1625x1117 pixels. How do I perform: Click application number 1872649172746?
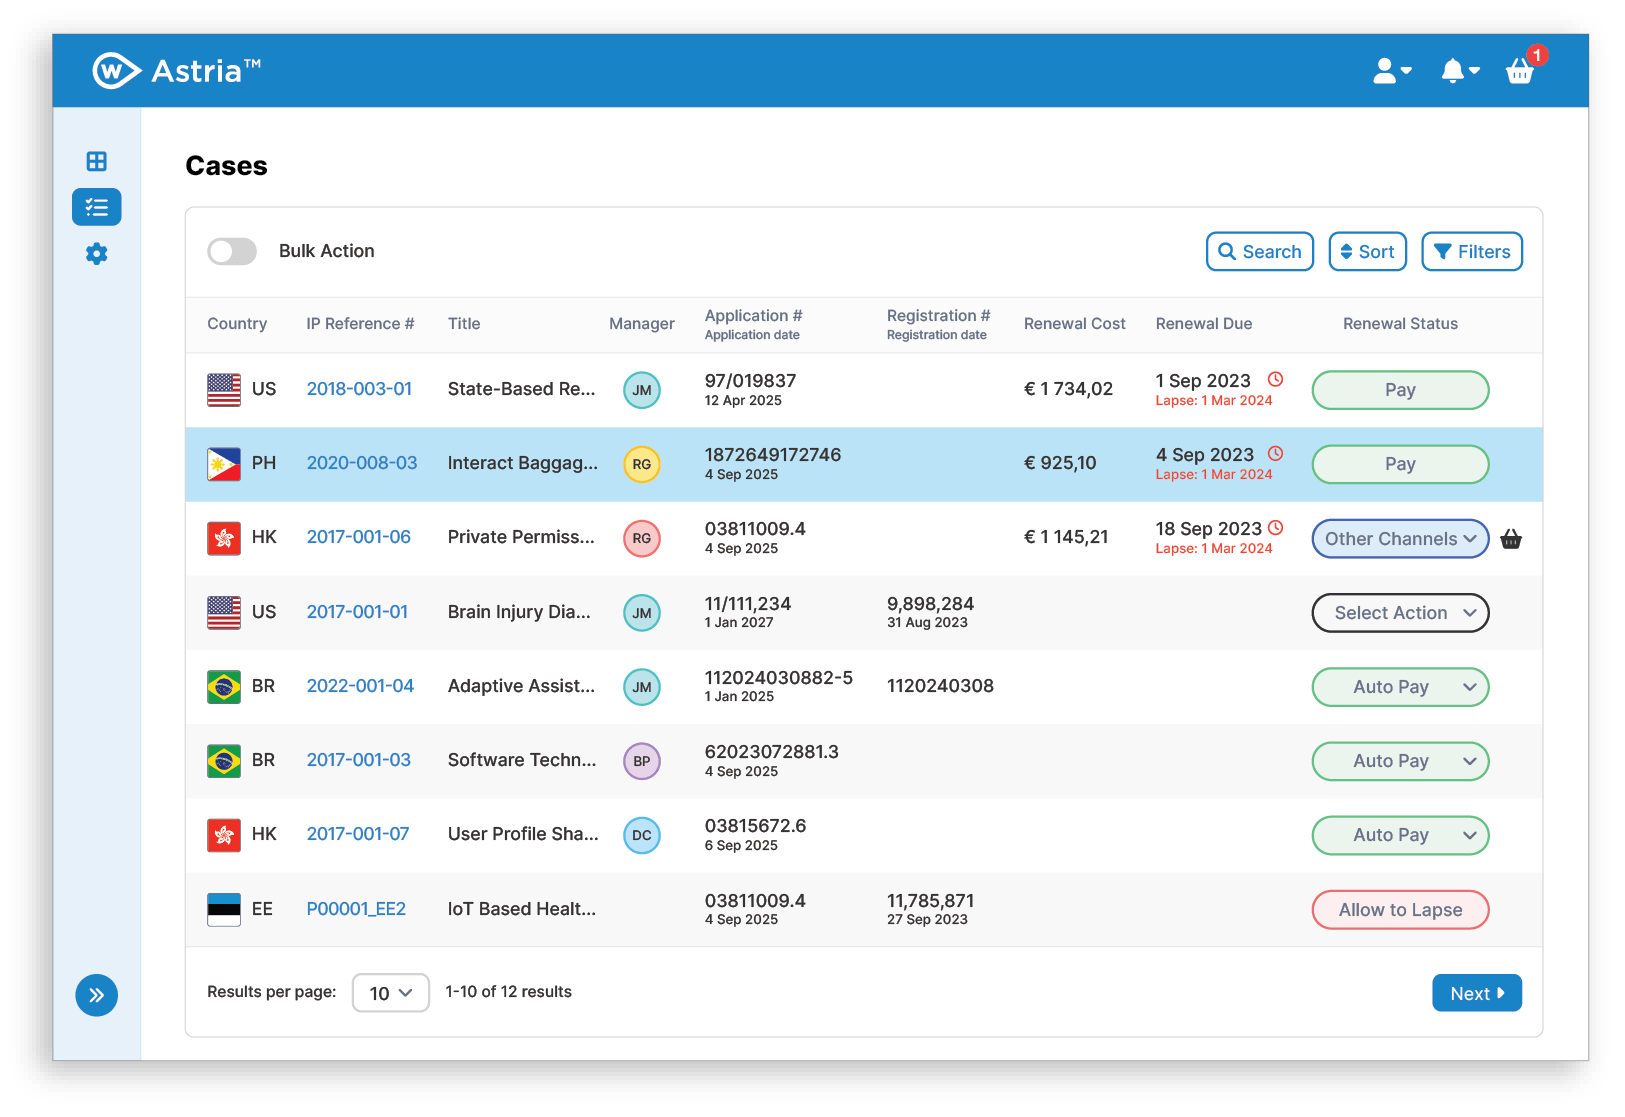[x=773, y=455]
